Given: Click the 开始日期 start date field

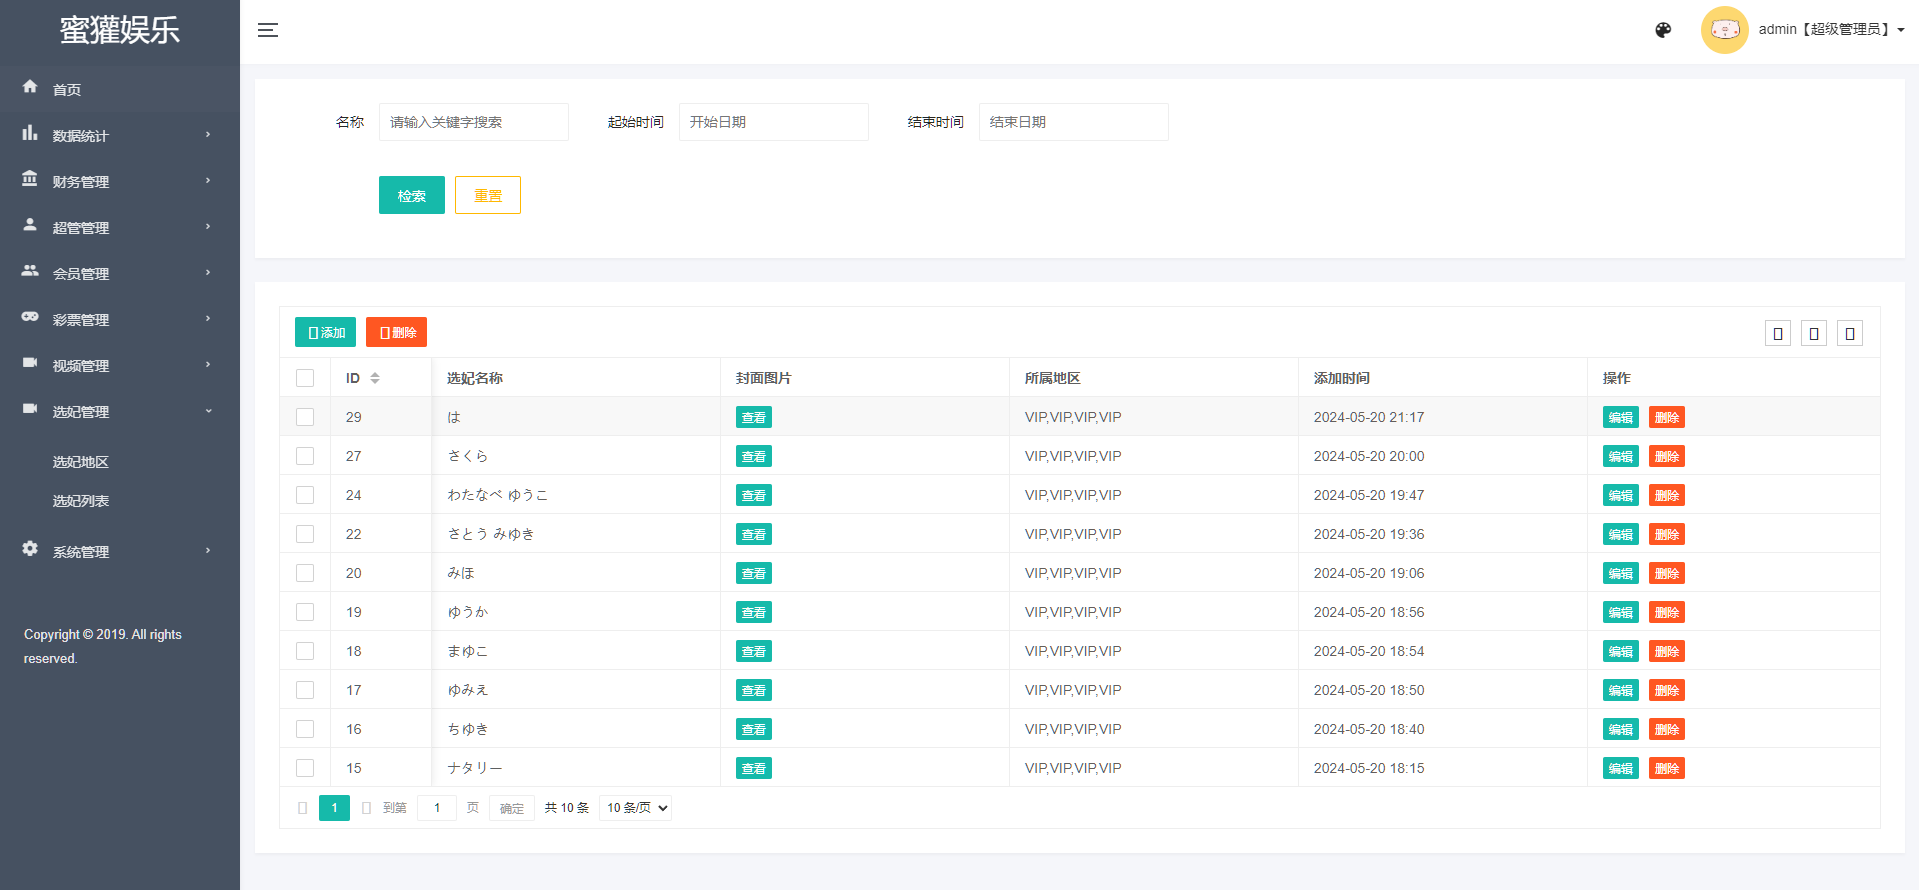Looking at the screenshot, I should [773, 122].
